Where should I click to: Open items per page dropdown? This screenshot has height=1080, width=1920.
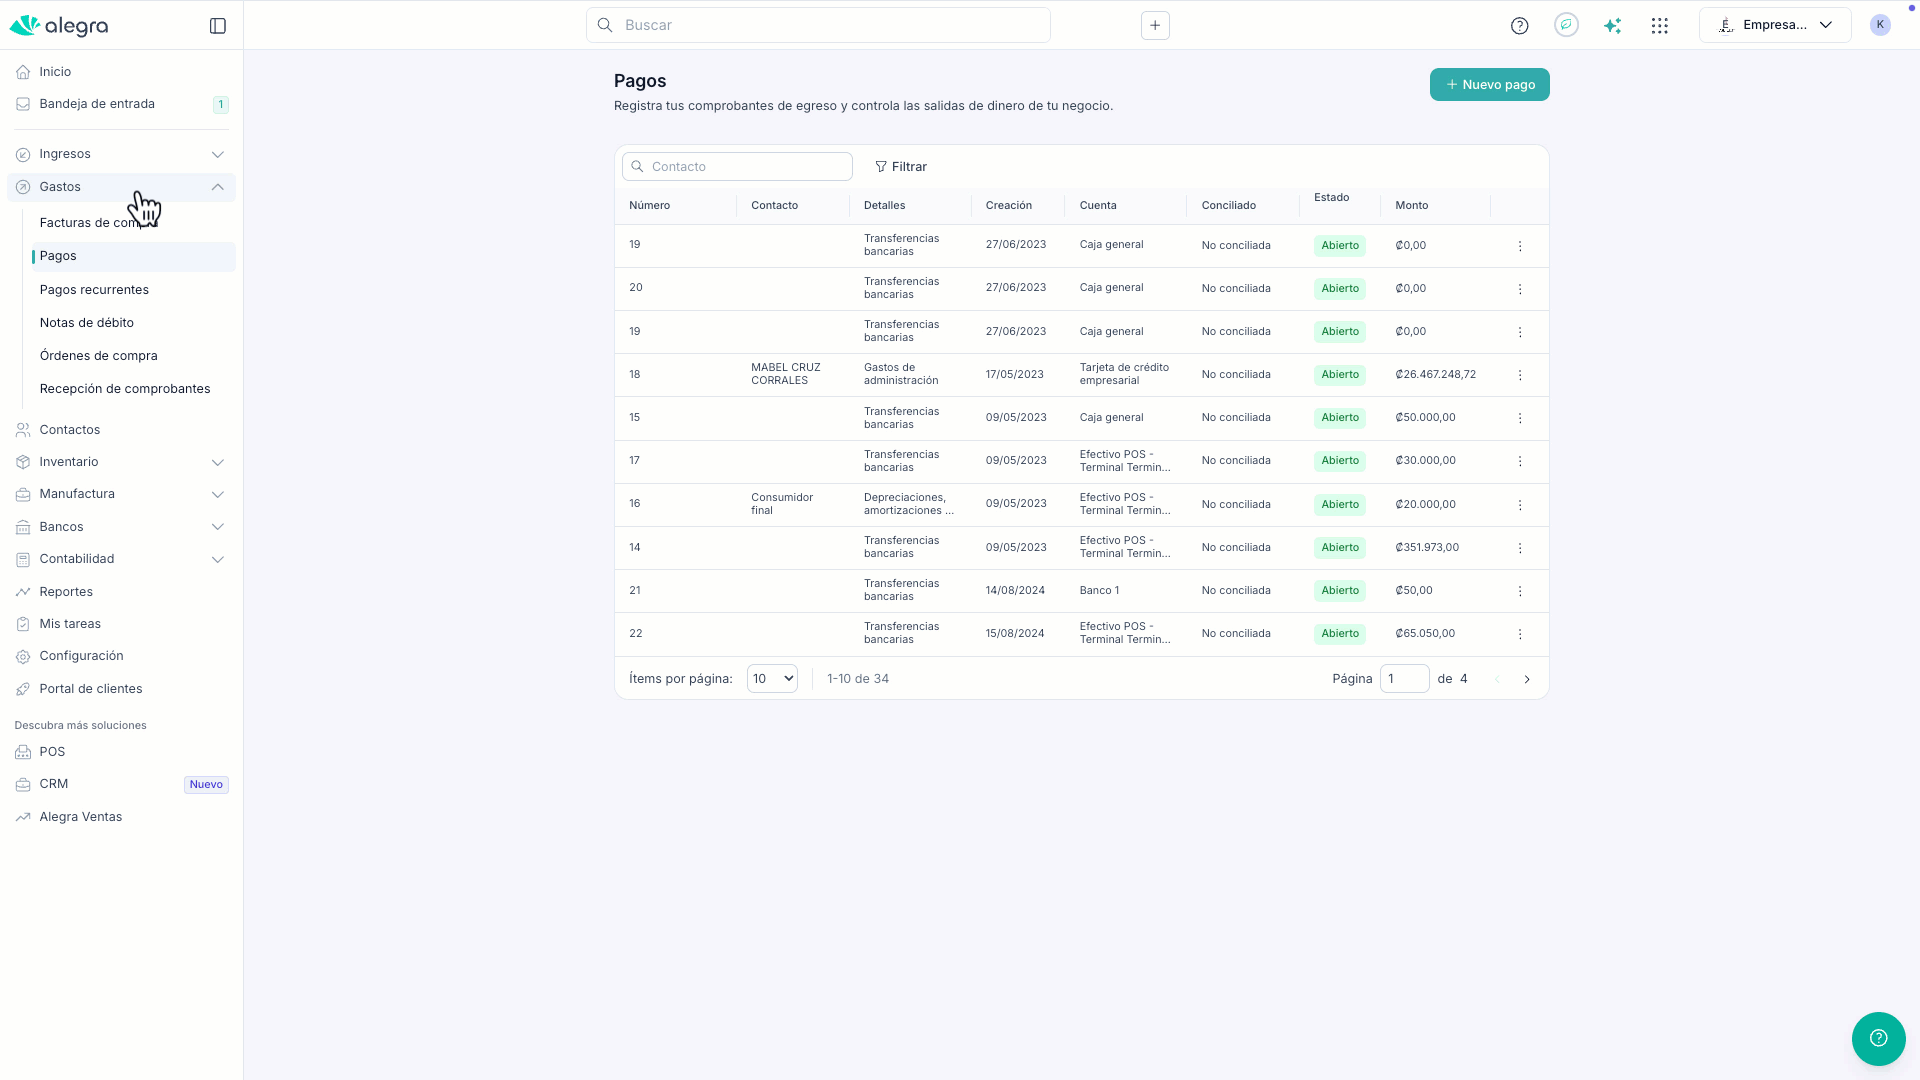[772, 679]
